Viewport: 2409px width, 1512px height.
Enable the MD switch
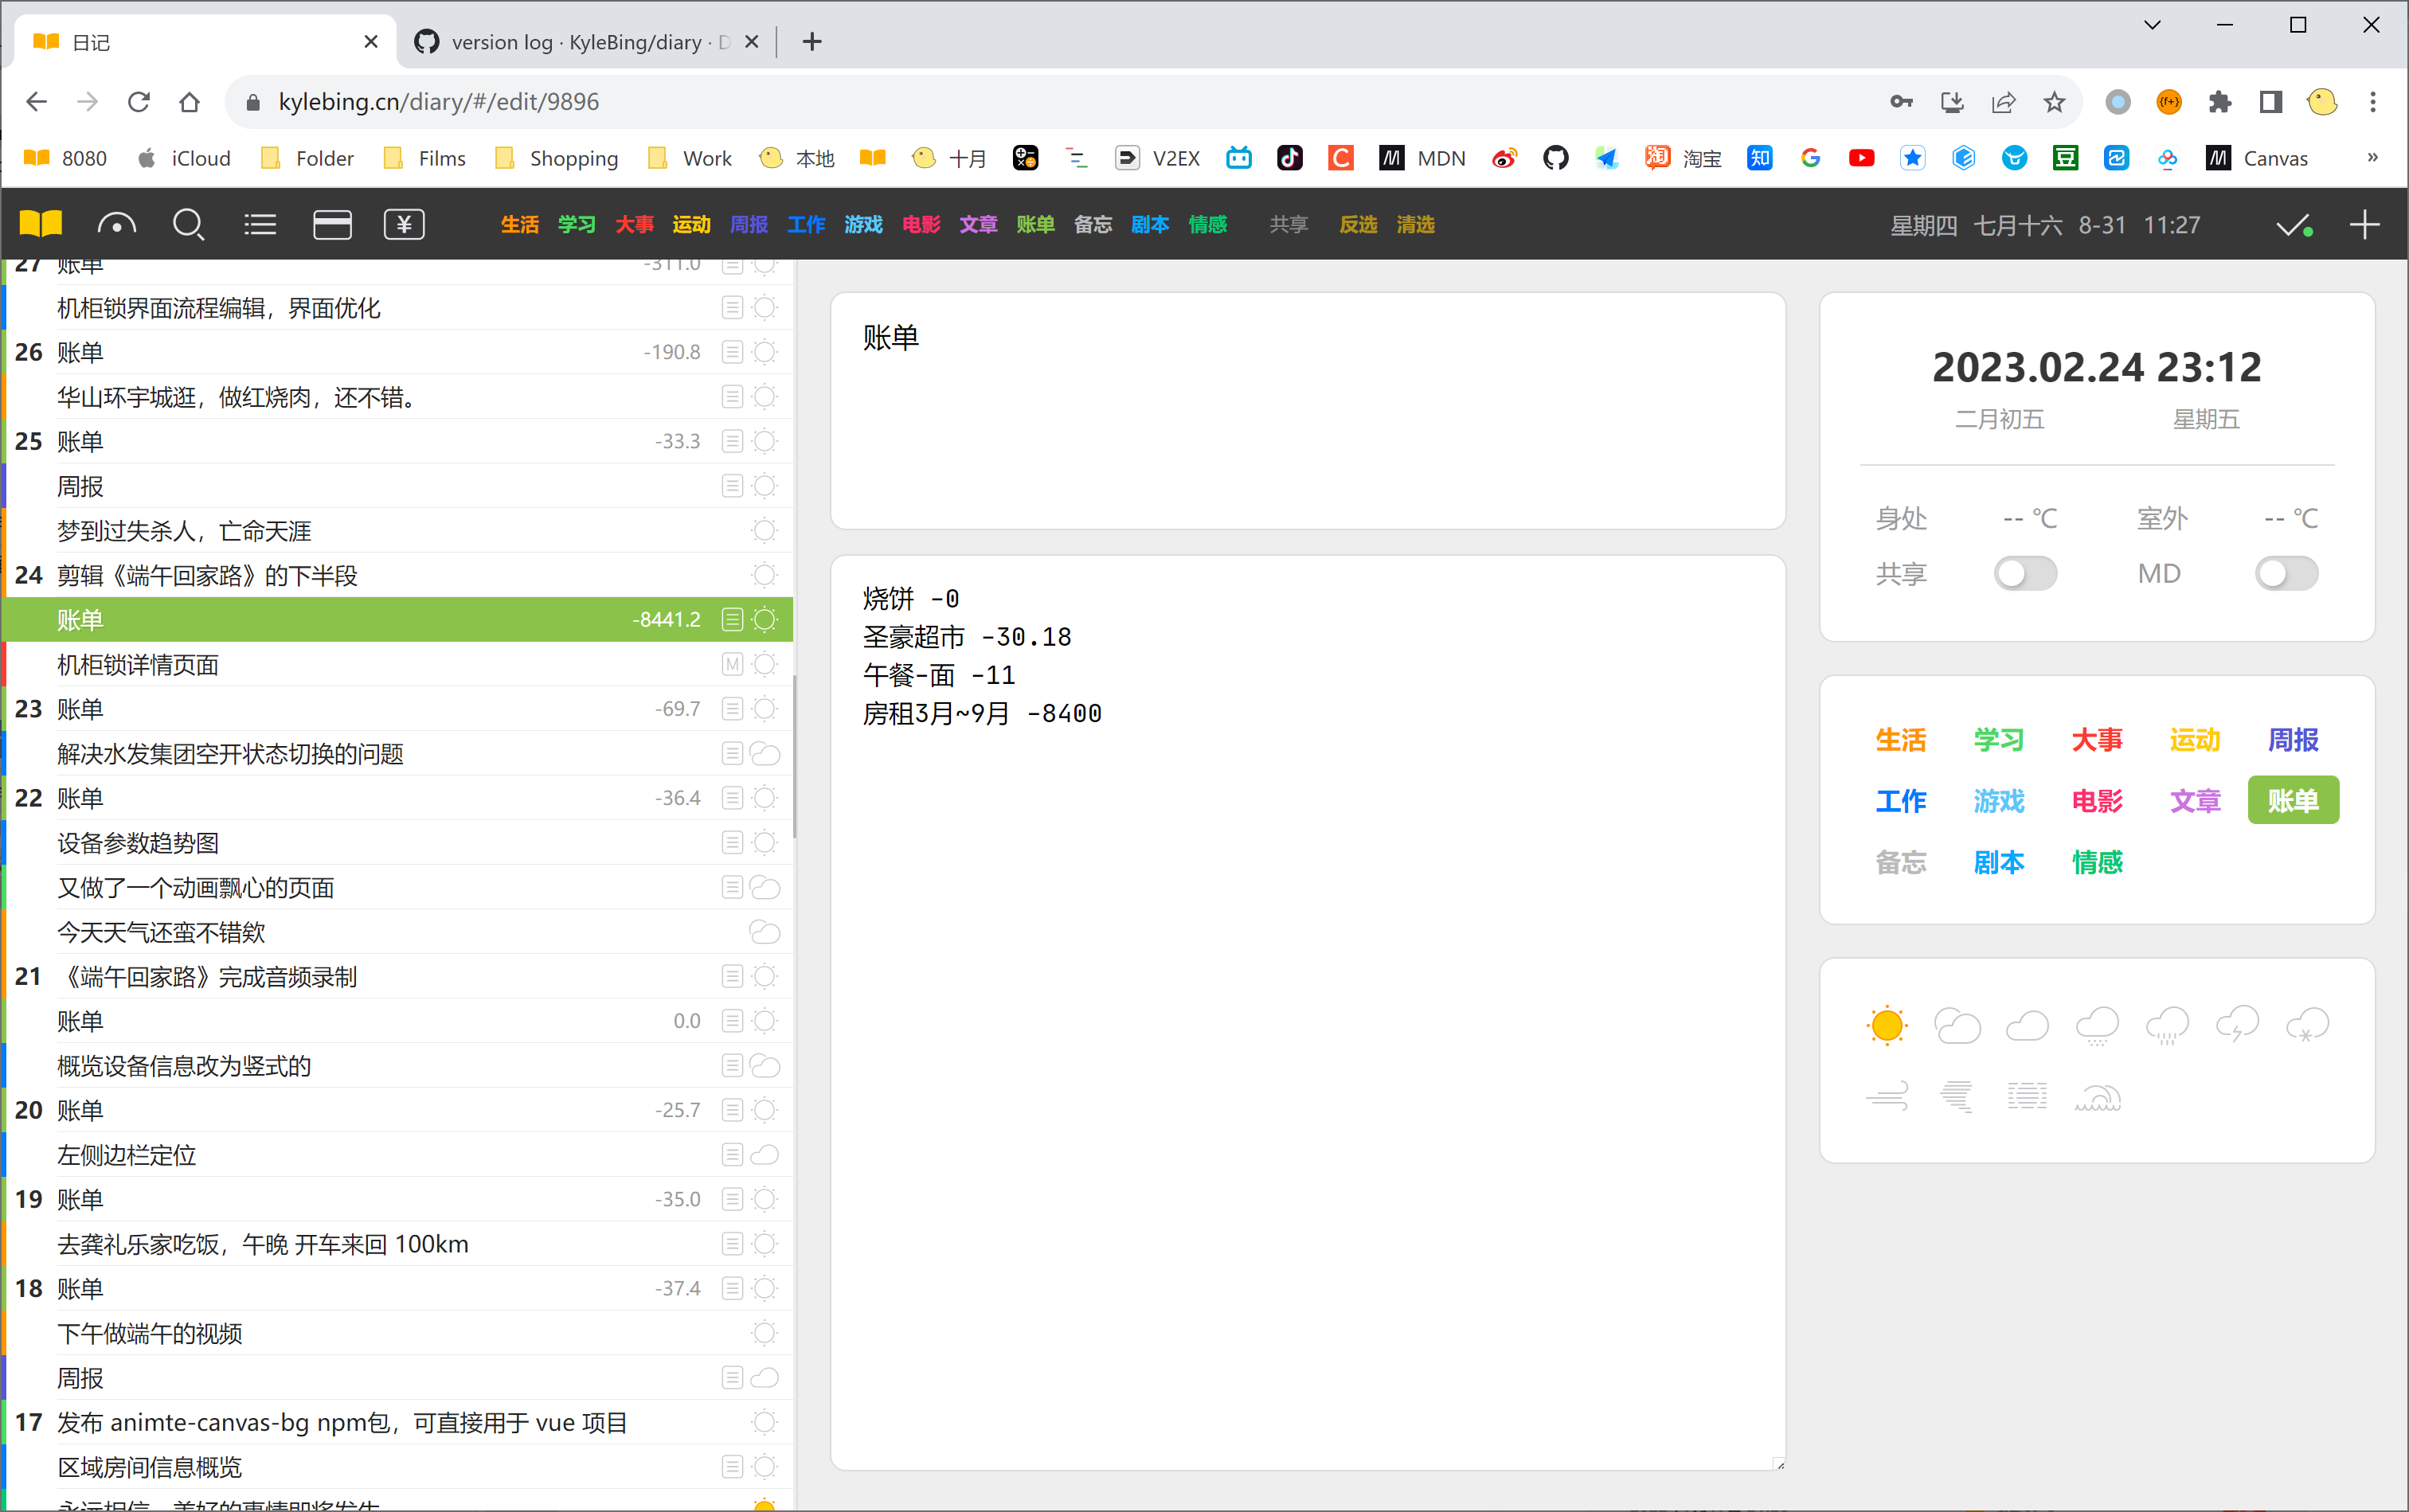pos(2287,573)
